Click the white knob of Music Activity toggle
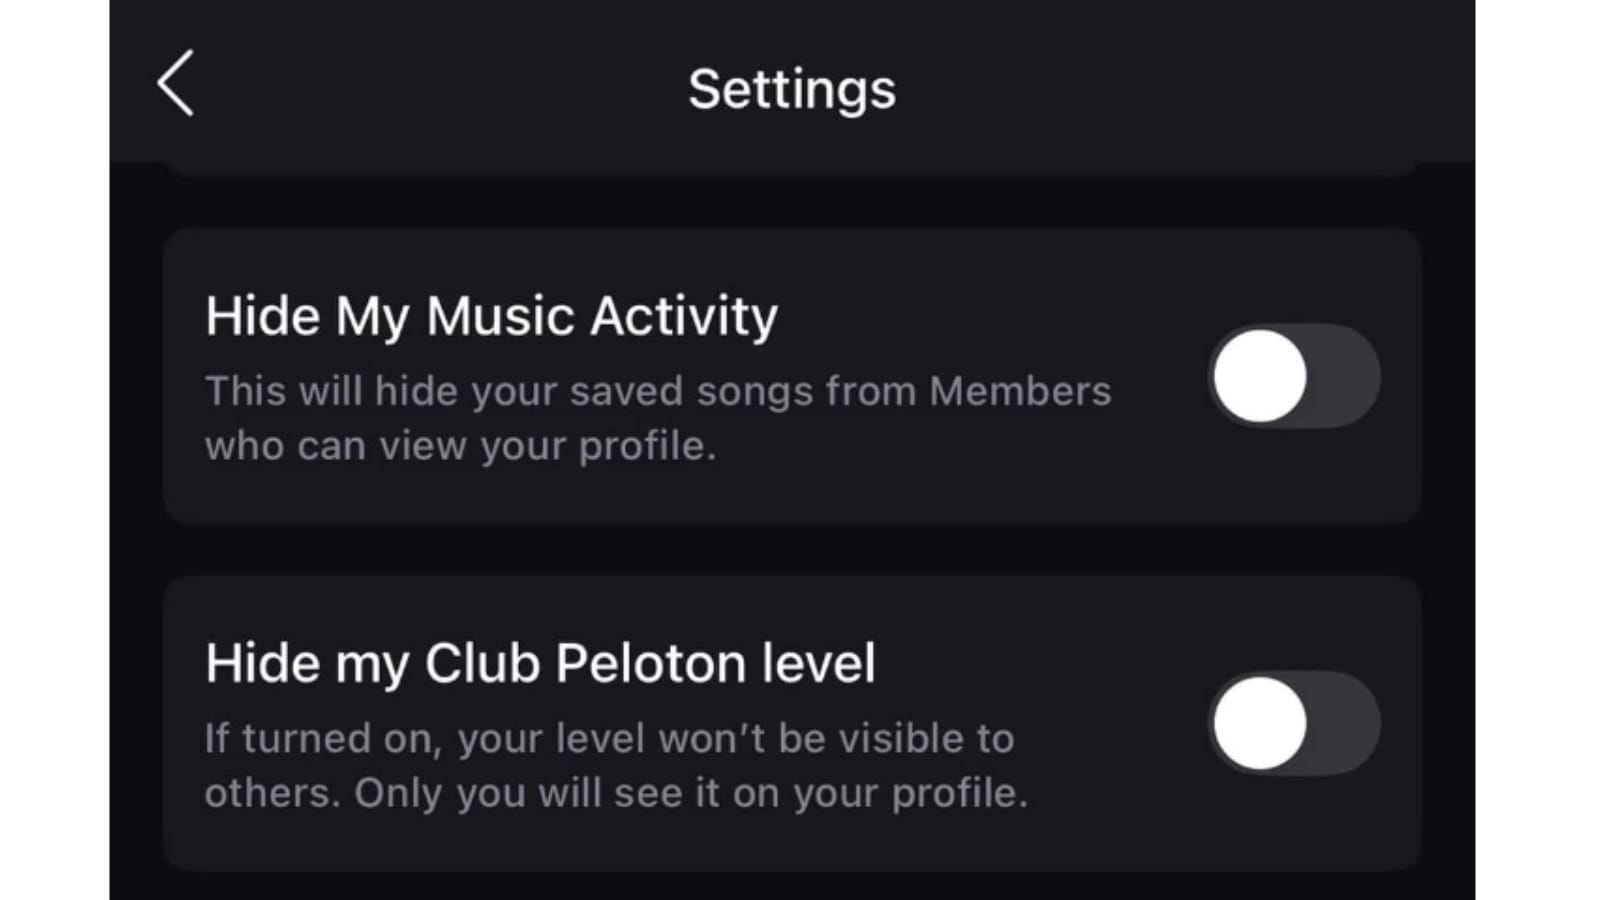 point(1260,377)
